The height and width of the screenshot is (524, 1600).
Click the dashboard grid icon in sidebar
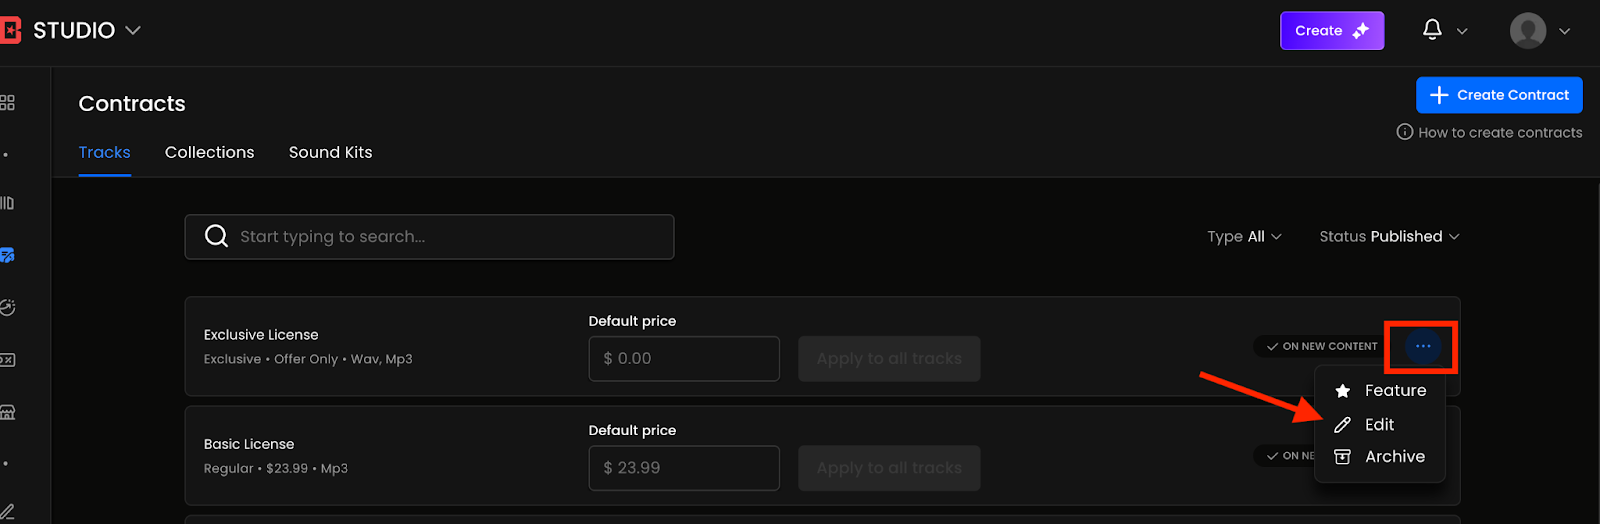pyautogui.click(x=8, y=102)
